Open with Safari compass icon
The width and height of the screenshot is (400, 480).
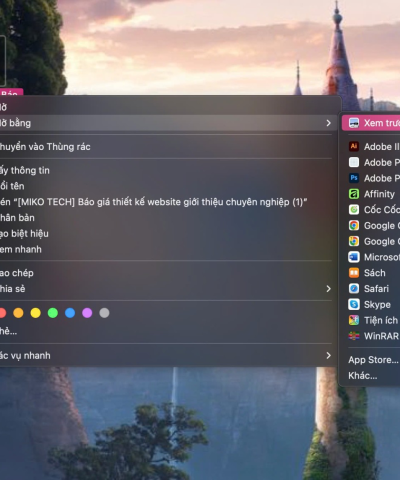click(354, 288)
